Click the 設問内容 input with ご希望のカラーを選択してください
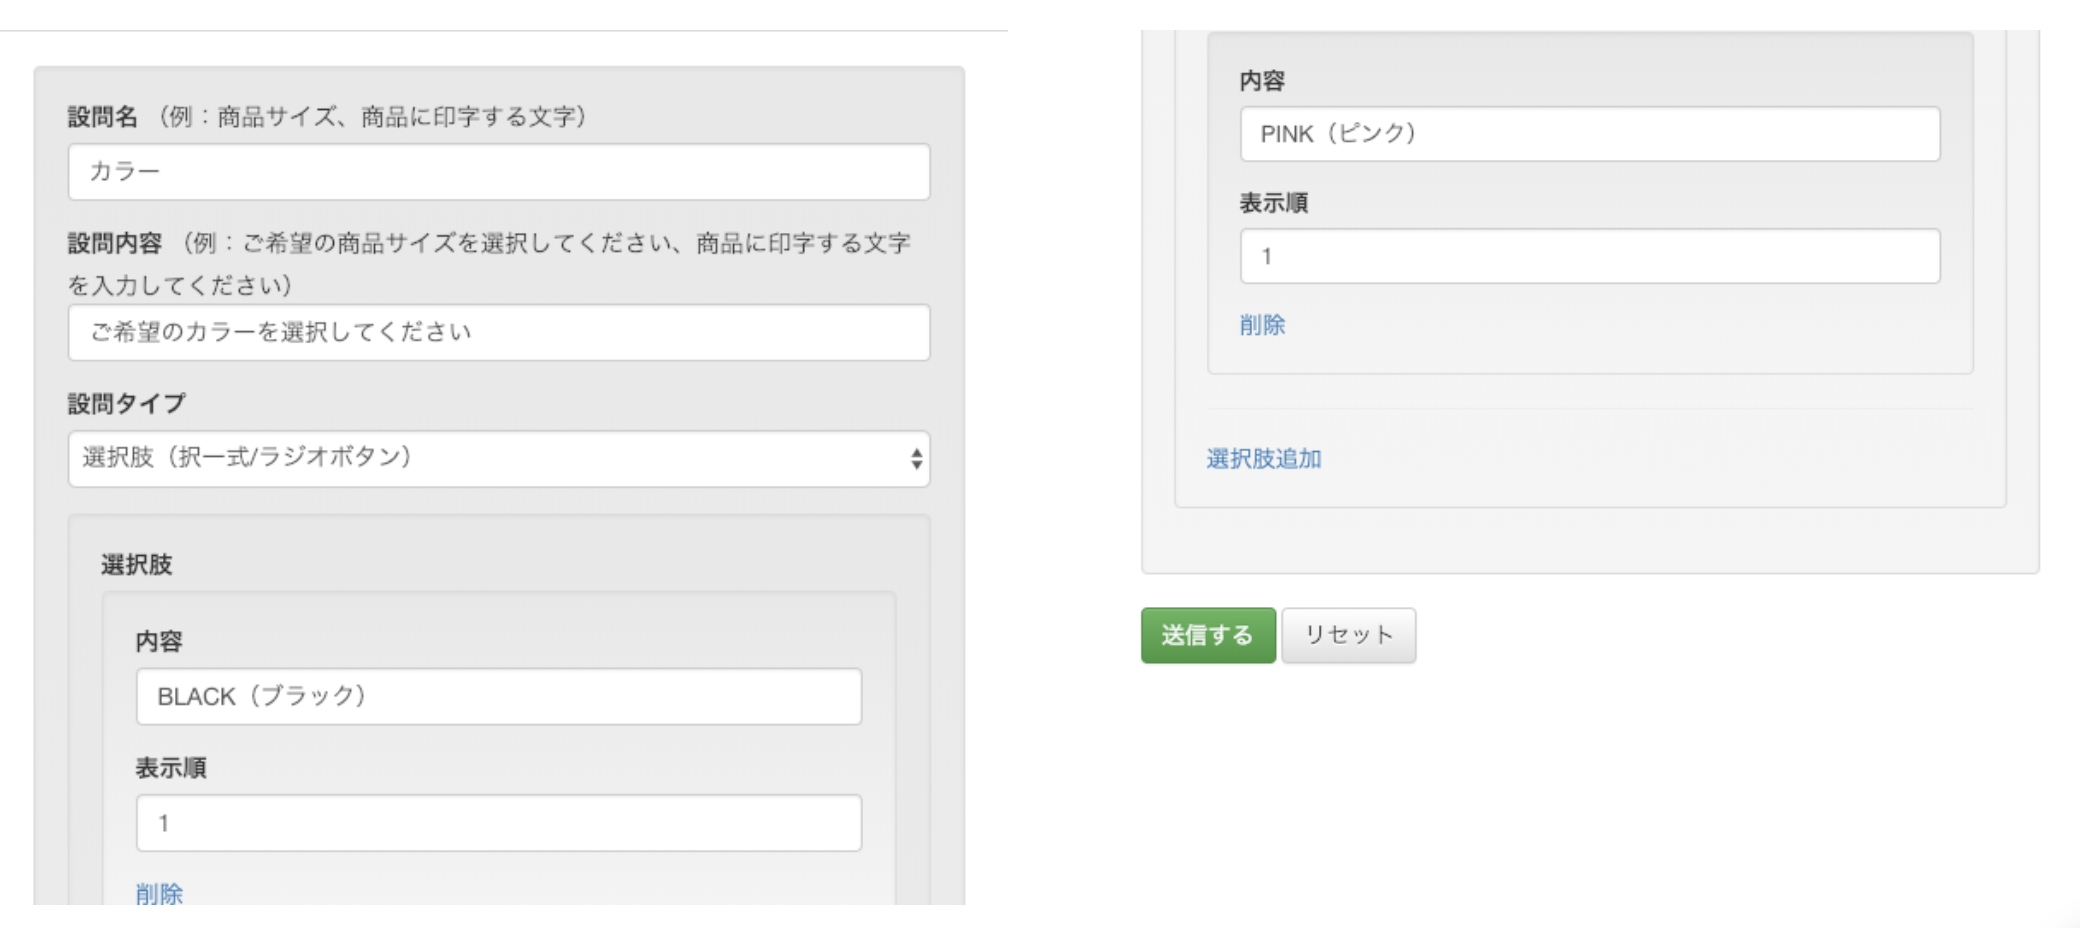The width and height of the screenshot is (2080, 928). [x=499, y=332]
